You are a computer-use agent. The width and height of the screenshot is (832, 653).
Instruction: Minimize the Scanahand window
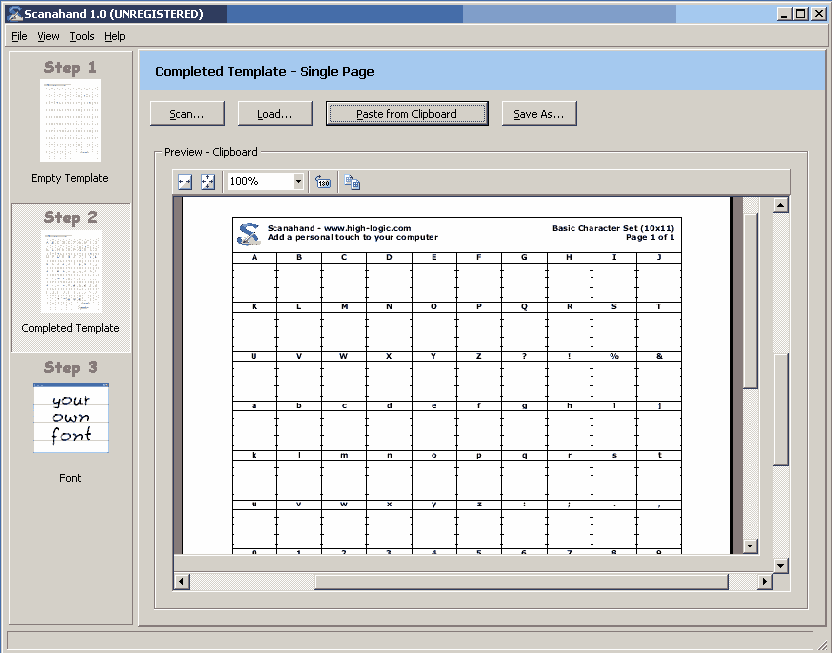point(784,14)
